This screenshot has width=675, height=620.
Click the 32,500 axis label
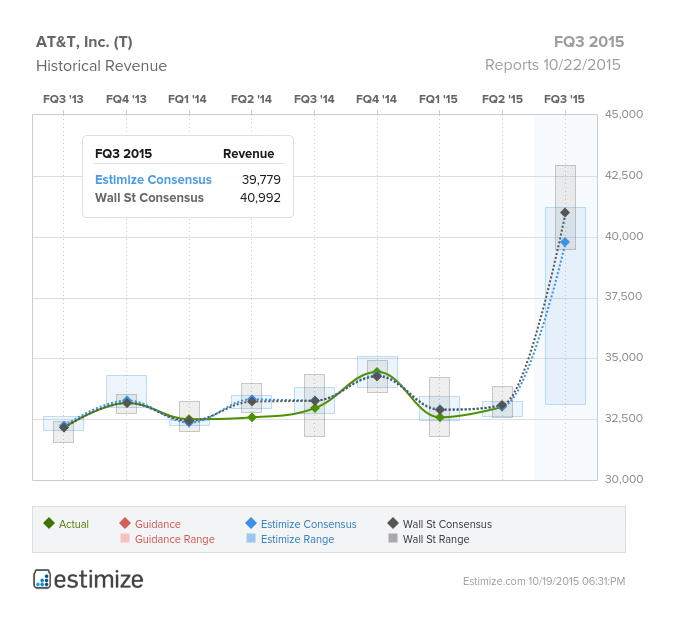pyautogui.click(x=624, y=418)
